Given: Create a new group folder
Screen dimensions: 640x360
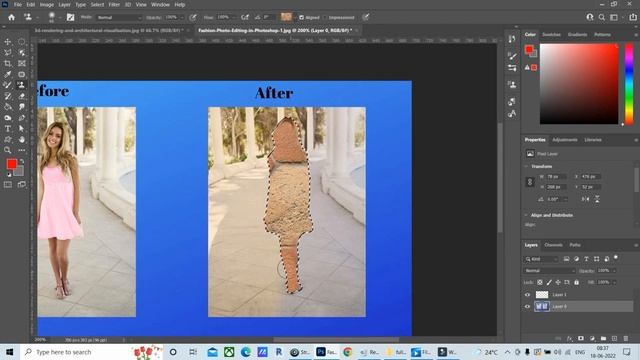Looking at the screenshot, I should point(603,338).
